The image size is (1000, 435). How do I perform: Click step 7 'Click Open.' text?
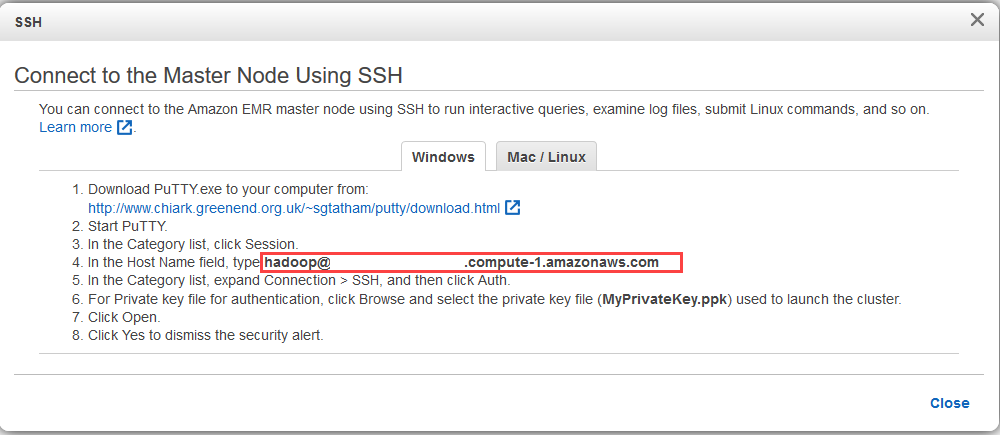pyautogui.click(x=124, y=317)
